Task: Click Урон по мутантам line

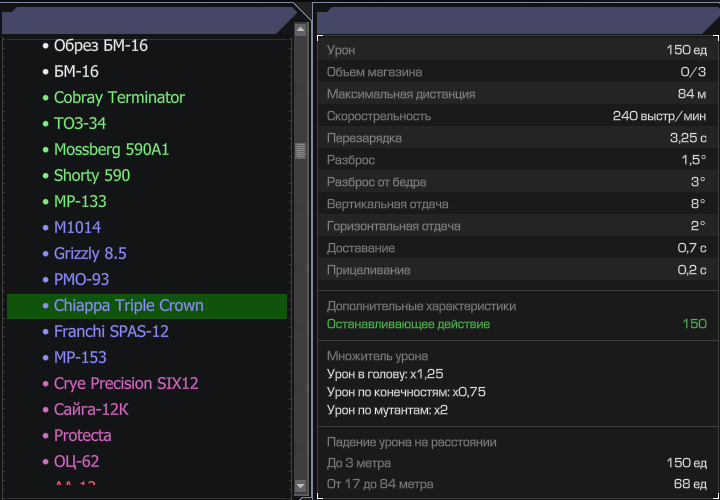Action: pos(387,410)
